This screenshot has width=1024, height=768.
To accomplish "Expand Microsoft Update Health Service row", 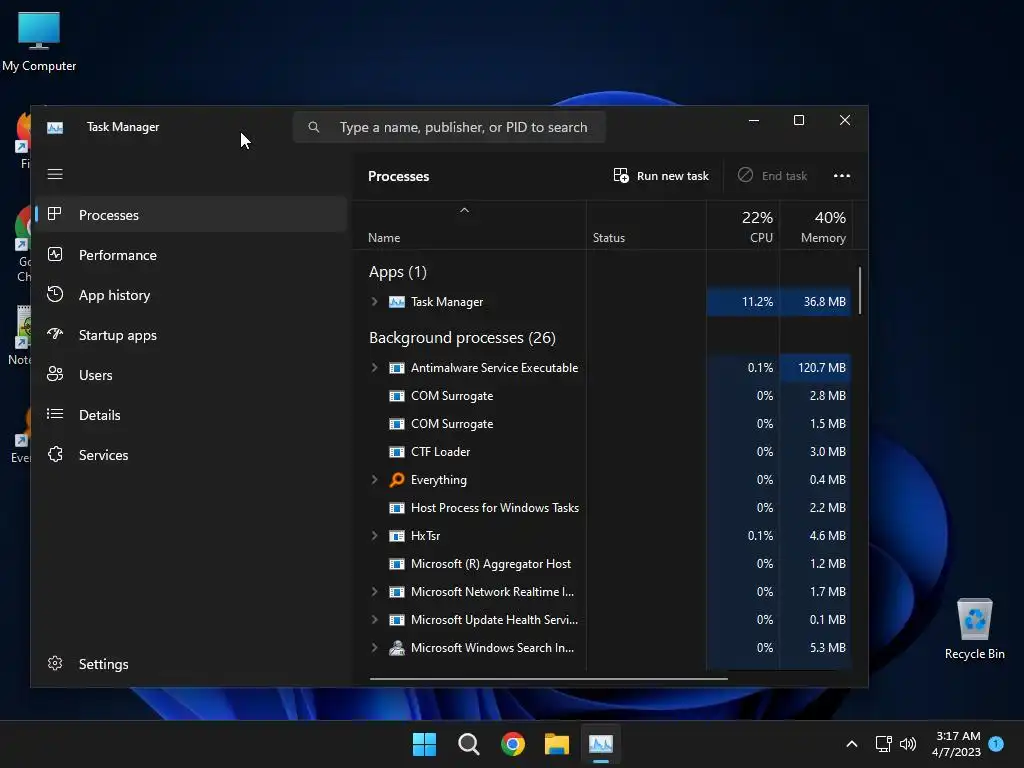I will point(374,620).
